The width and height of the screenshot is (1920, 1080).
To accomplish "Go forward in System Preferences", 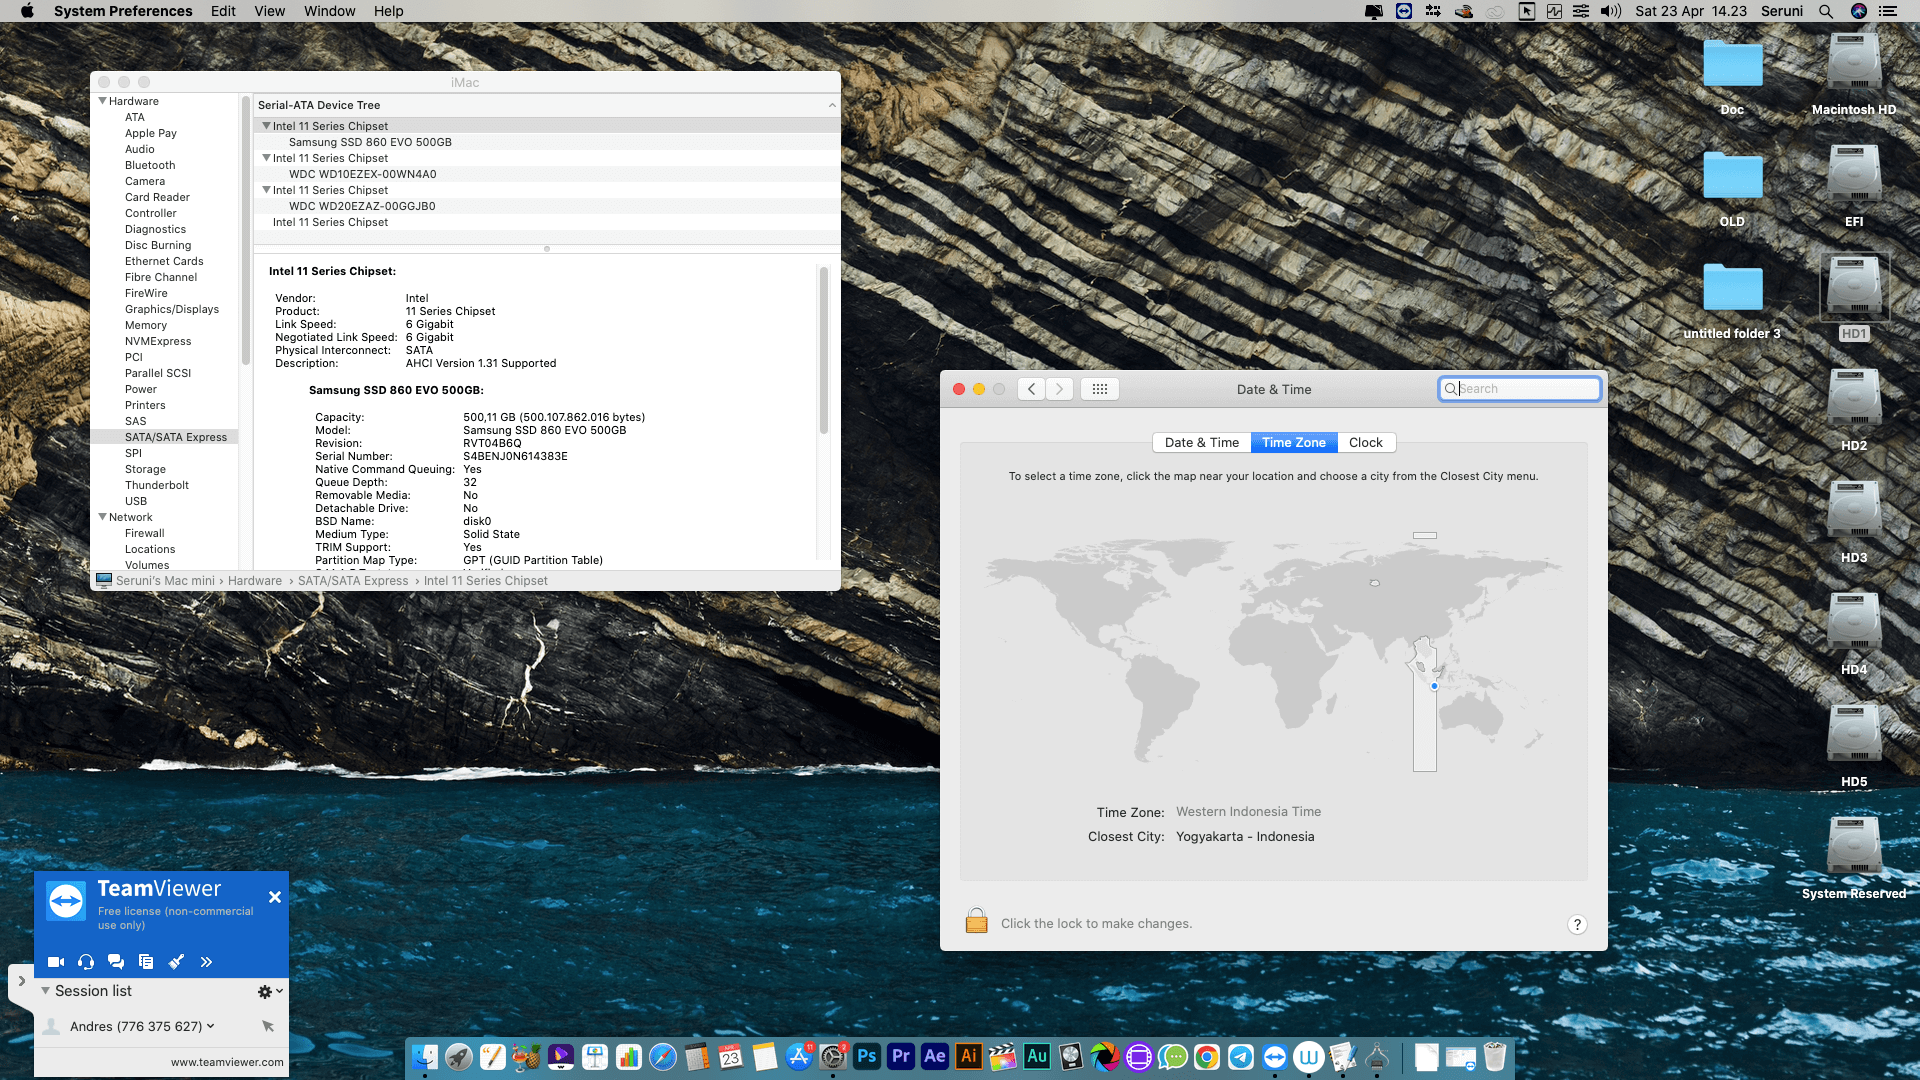I will pos(1059,389).
